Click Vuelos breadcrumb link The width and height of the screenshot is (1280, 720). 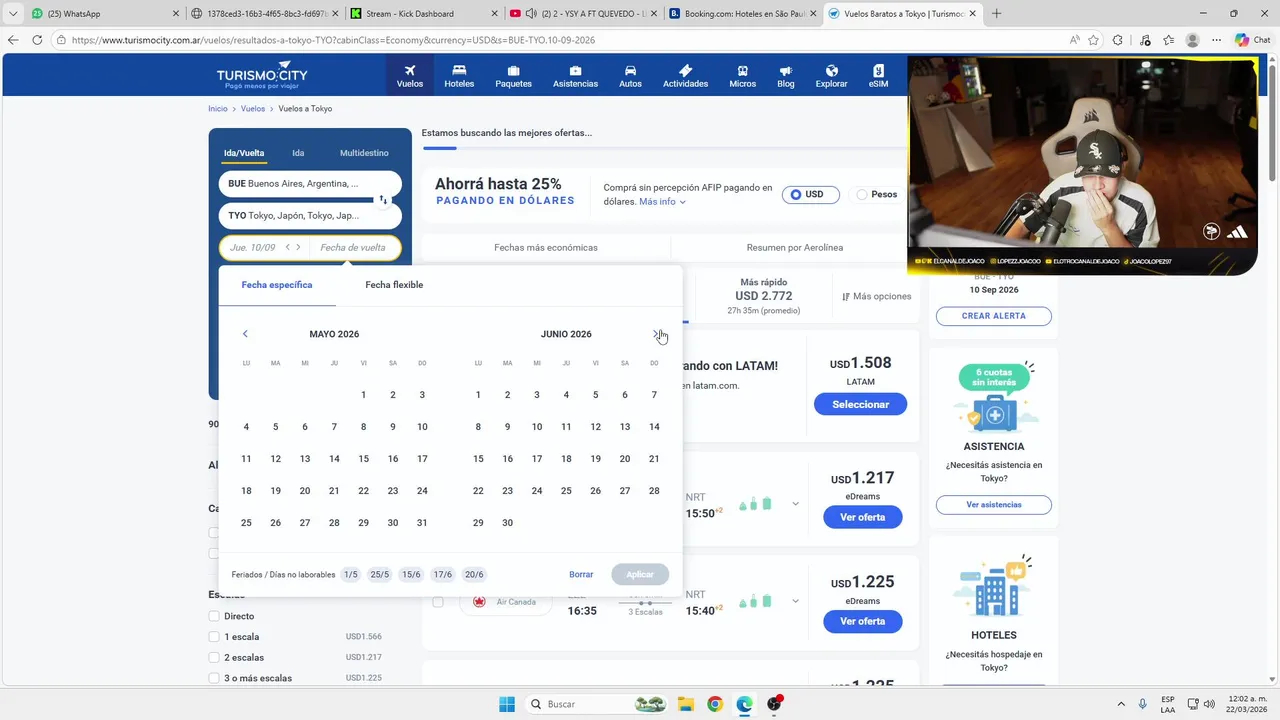coord(253,108)
